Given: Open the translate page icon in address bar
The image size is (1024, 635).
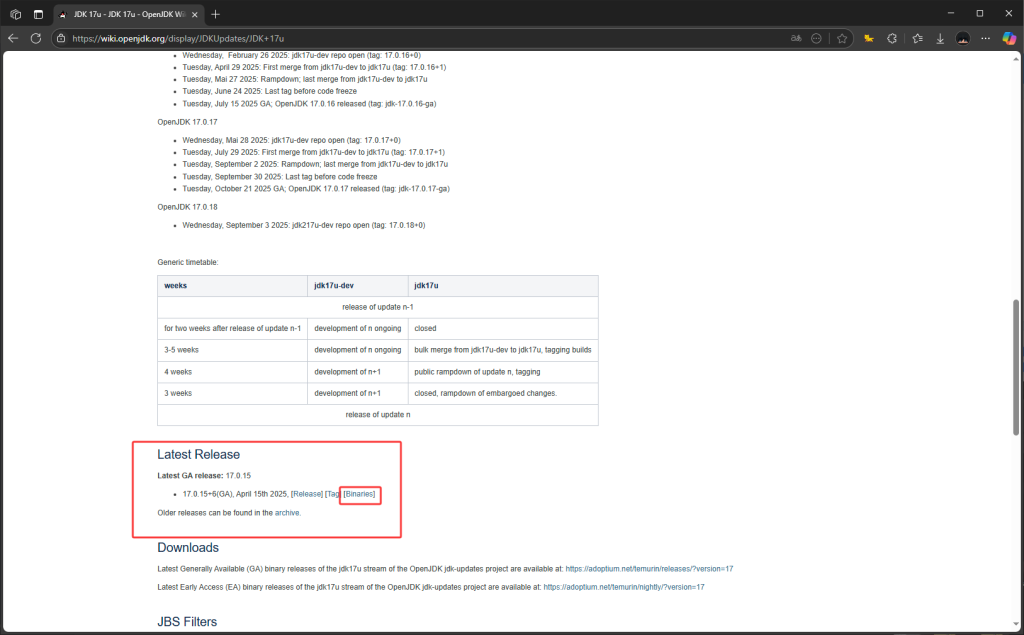Looking at the screenshot, I should coord(795,39).
